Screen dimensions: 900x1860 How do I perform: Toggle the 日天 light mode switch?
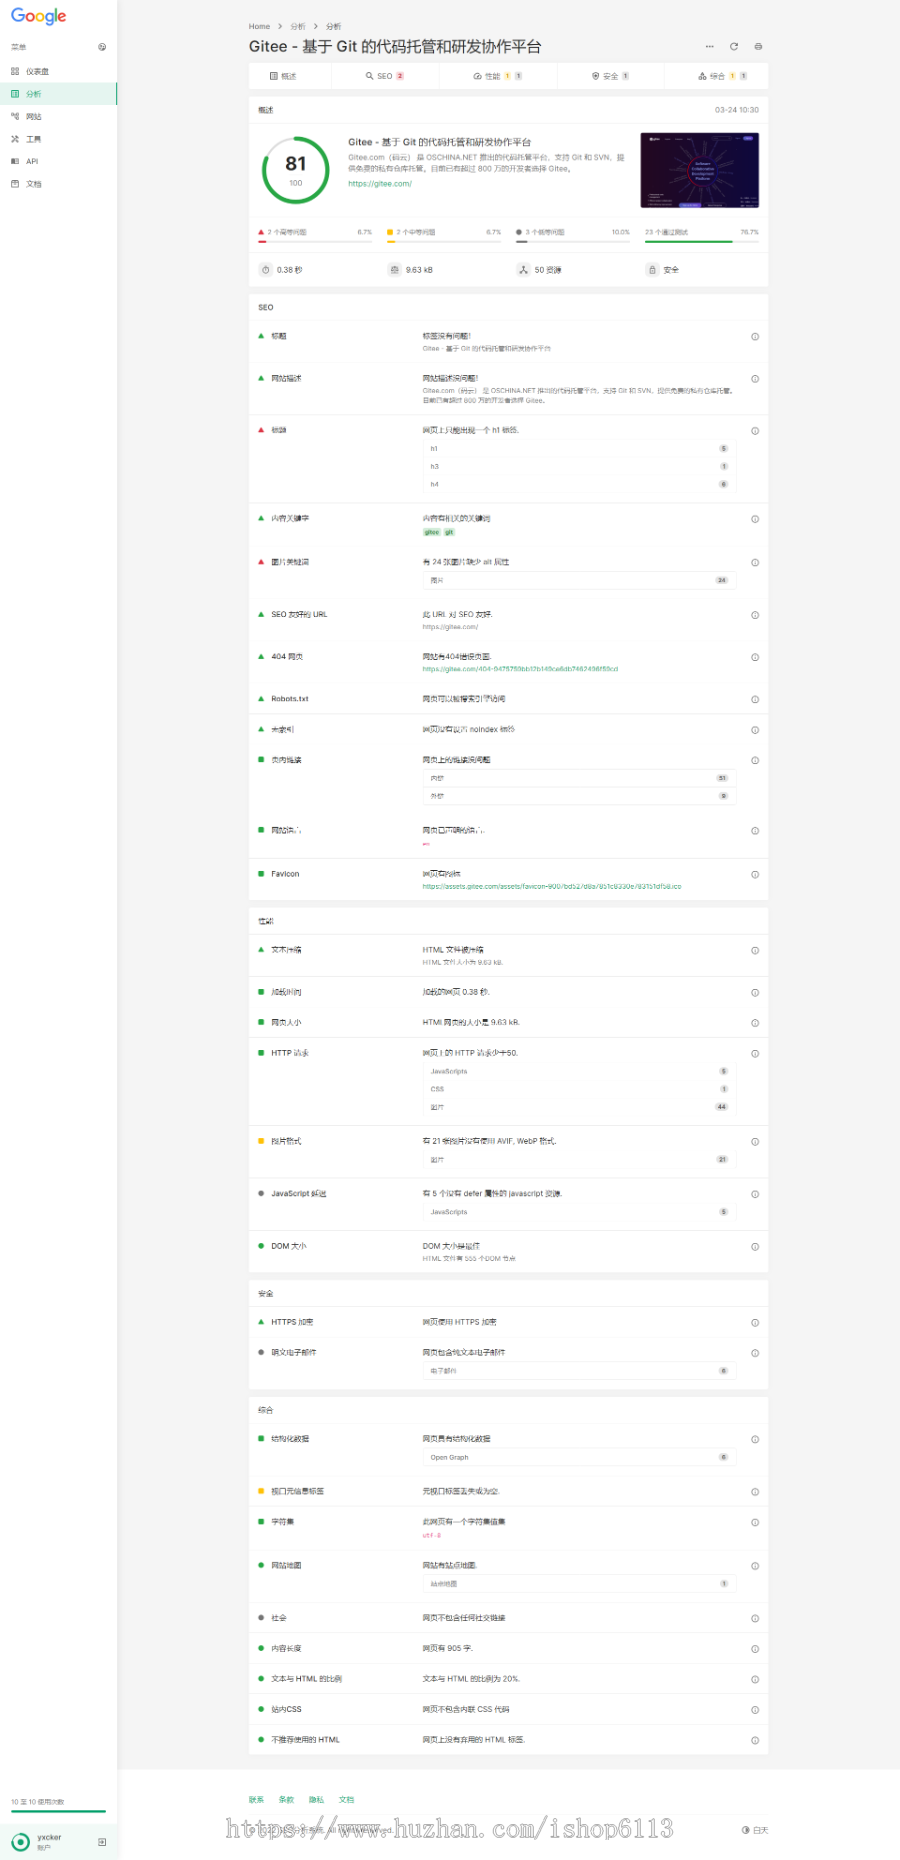[x=755, y=1830]
